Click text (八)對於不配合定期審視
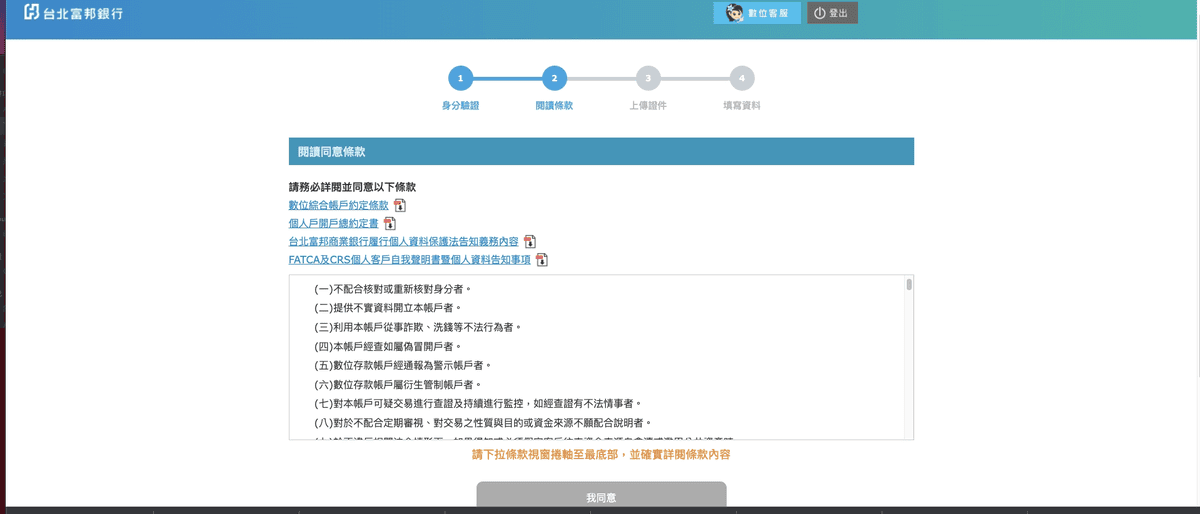Viewport: 1200px width, 514px height. pos(483,422)
